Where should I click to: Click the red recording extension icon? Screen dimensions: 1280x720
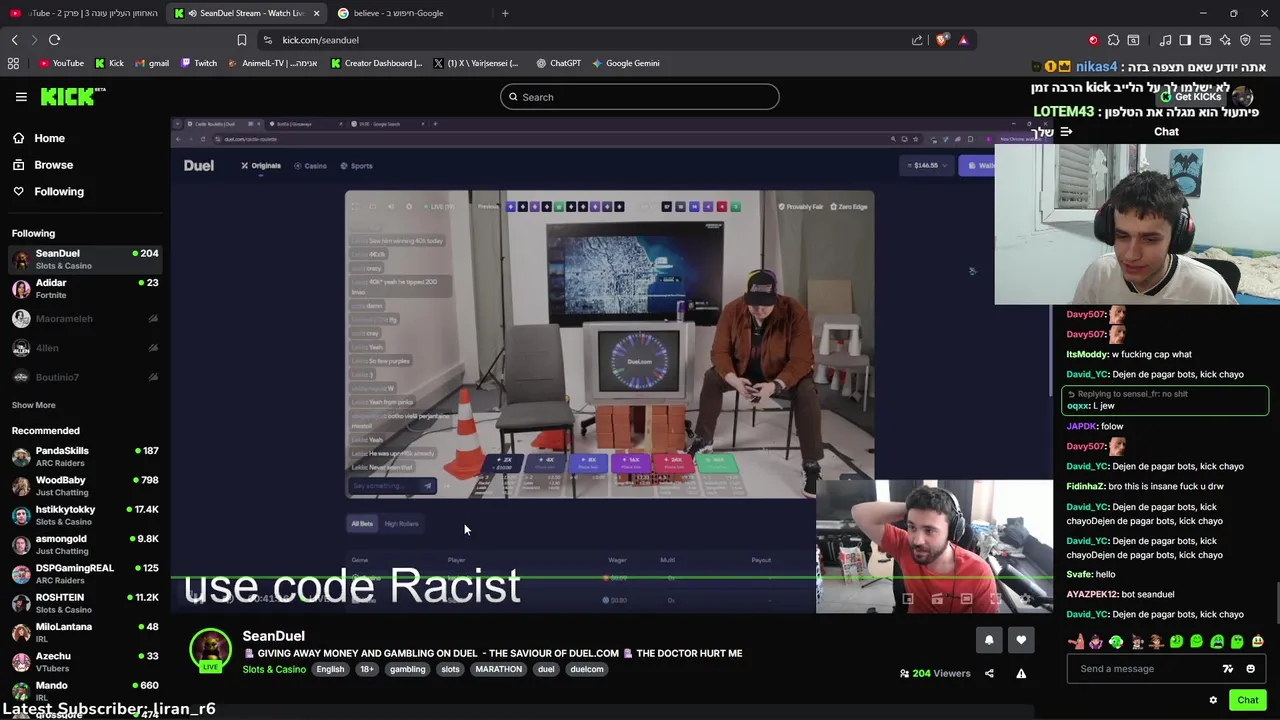(1093, 40)
